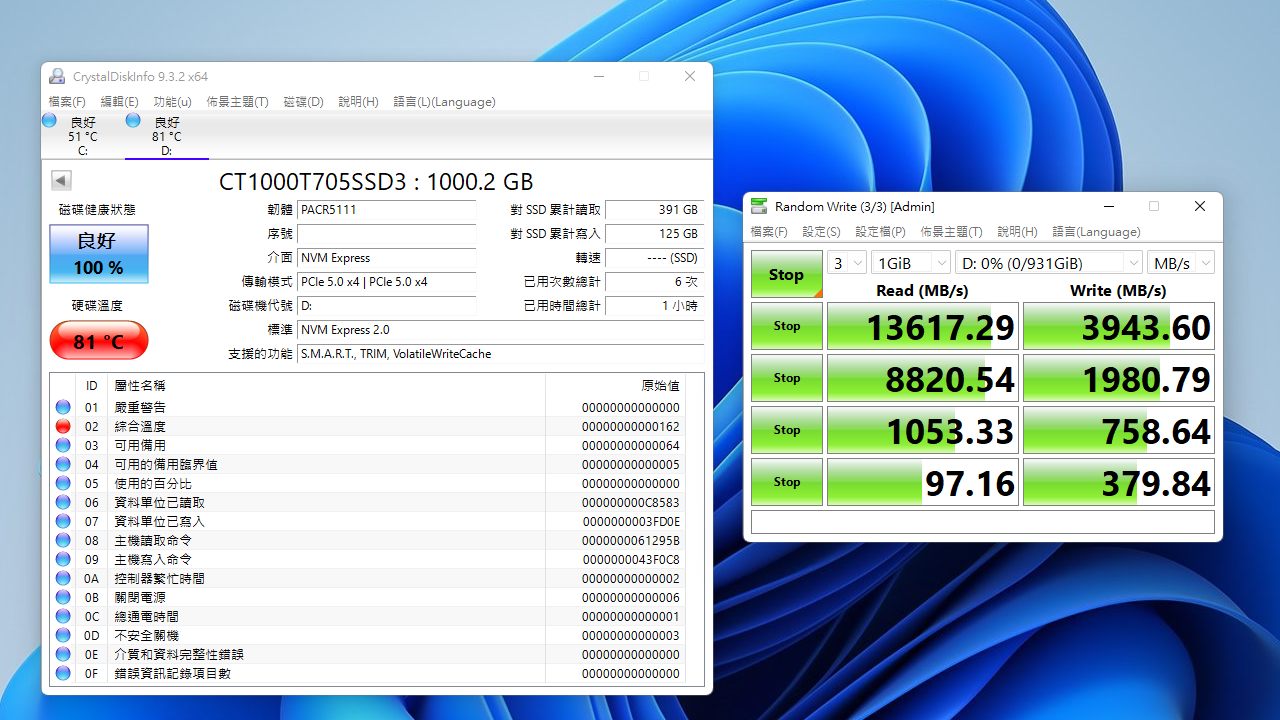Click the 良好 100 % health status button
The width and height of the screenshot is (1280, 720).
pyautogui.click(x=99, y=254)
